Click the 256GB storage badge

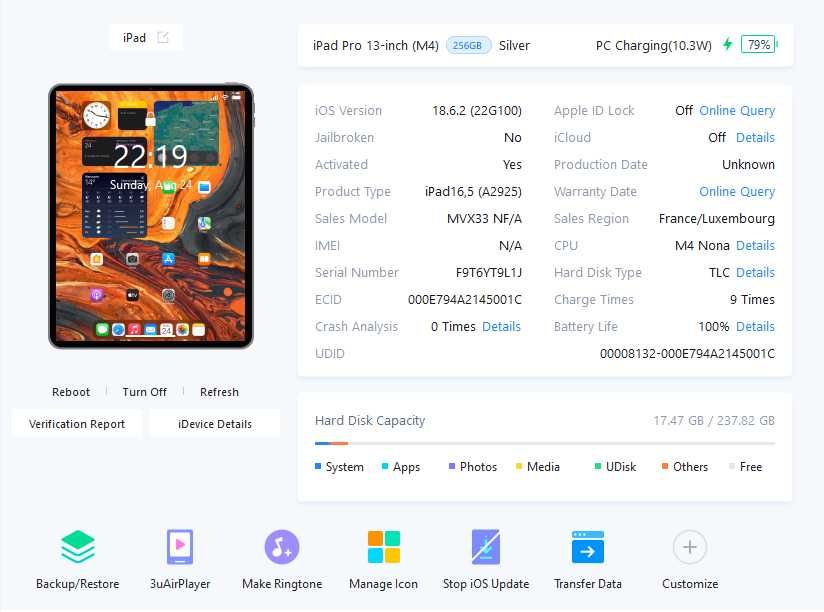point(468,45)
